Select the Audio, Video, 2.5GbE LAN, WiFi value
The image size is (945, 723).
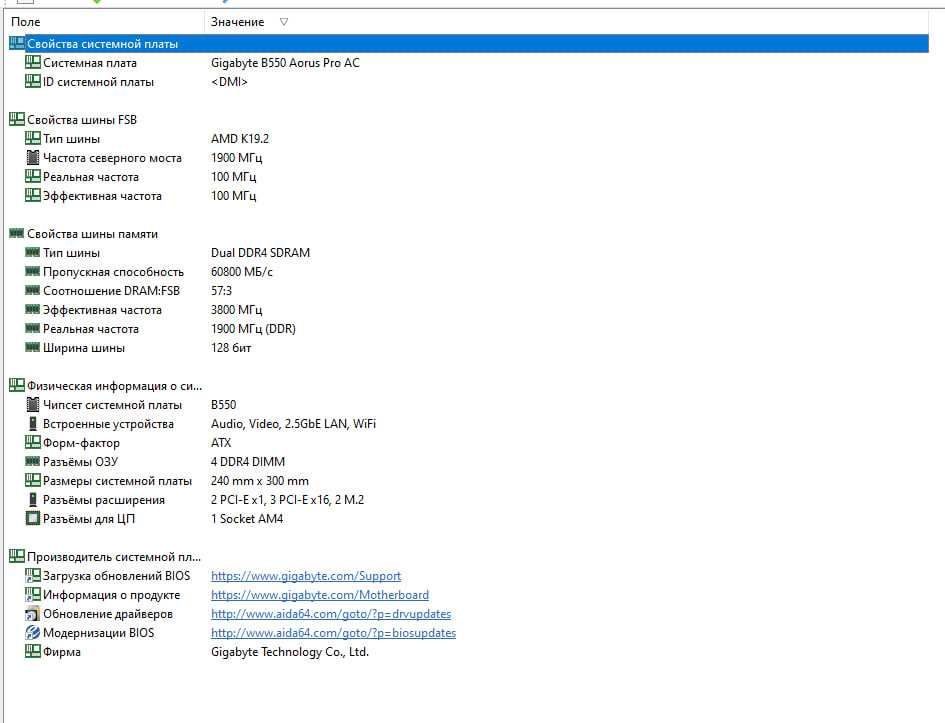(x=293, y=424)
